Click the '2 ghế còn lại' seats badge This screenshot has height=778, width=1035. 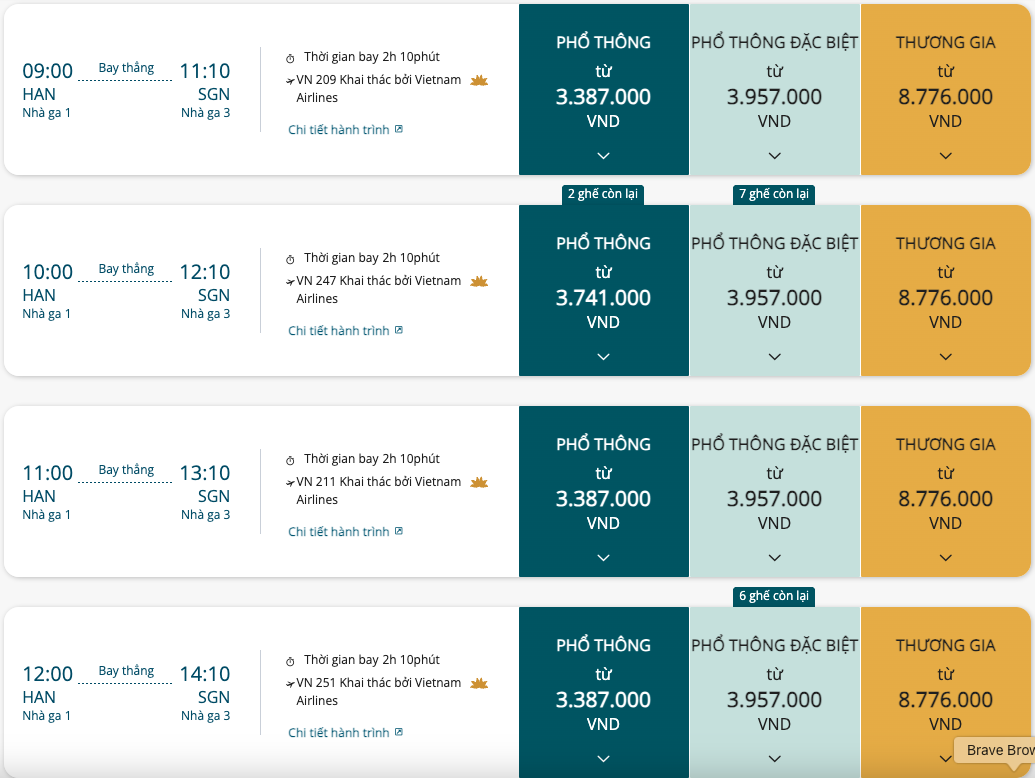(x=603, y=194)
